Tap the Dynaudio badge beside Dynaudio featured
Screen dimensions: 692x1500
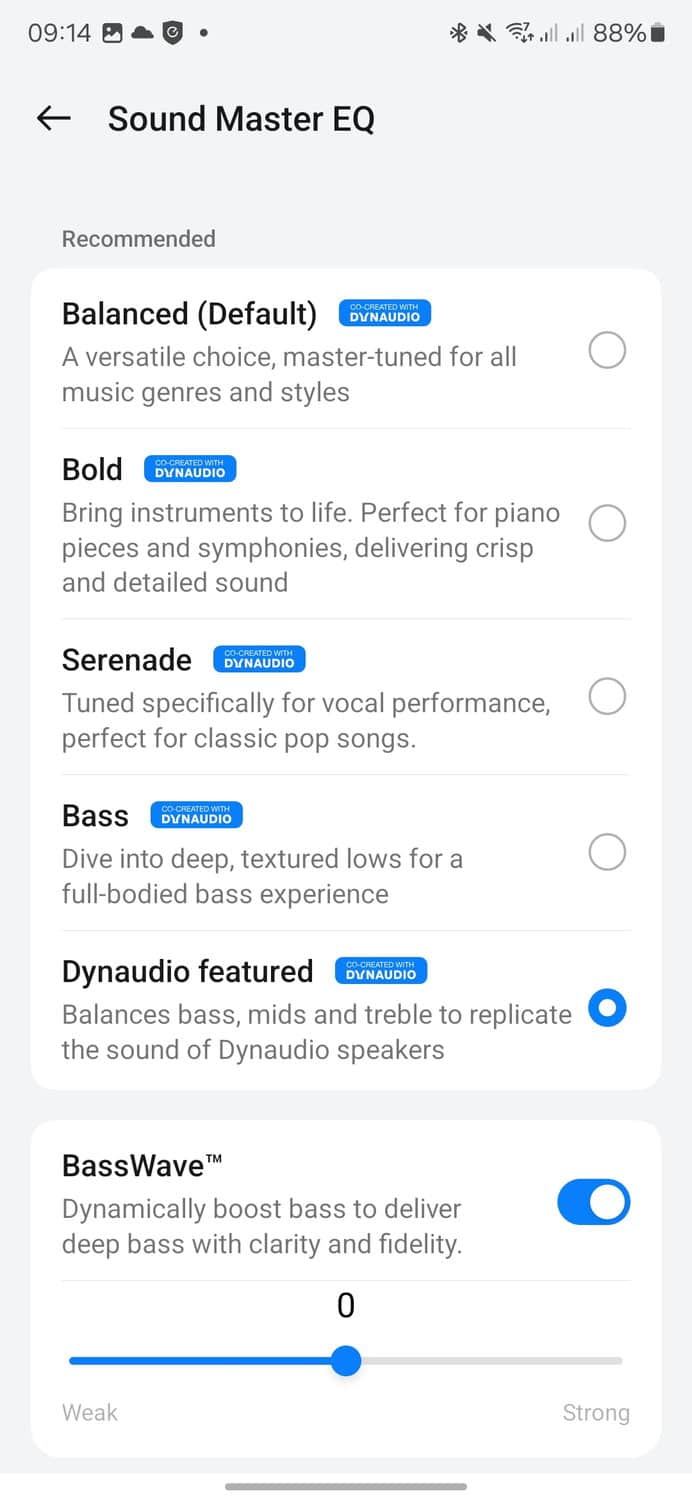click(380, 970)
